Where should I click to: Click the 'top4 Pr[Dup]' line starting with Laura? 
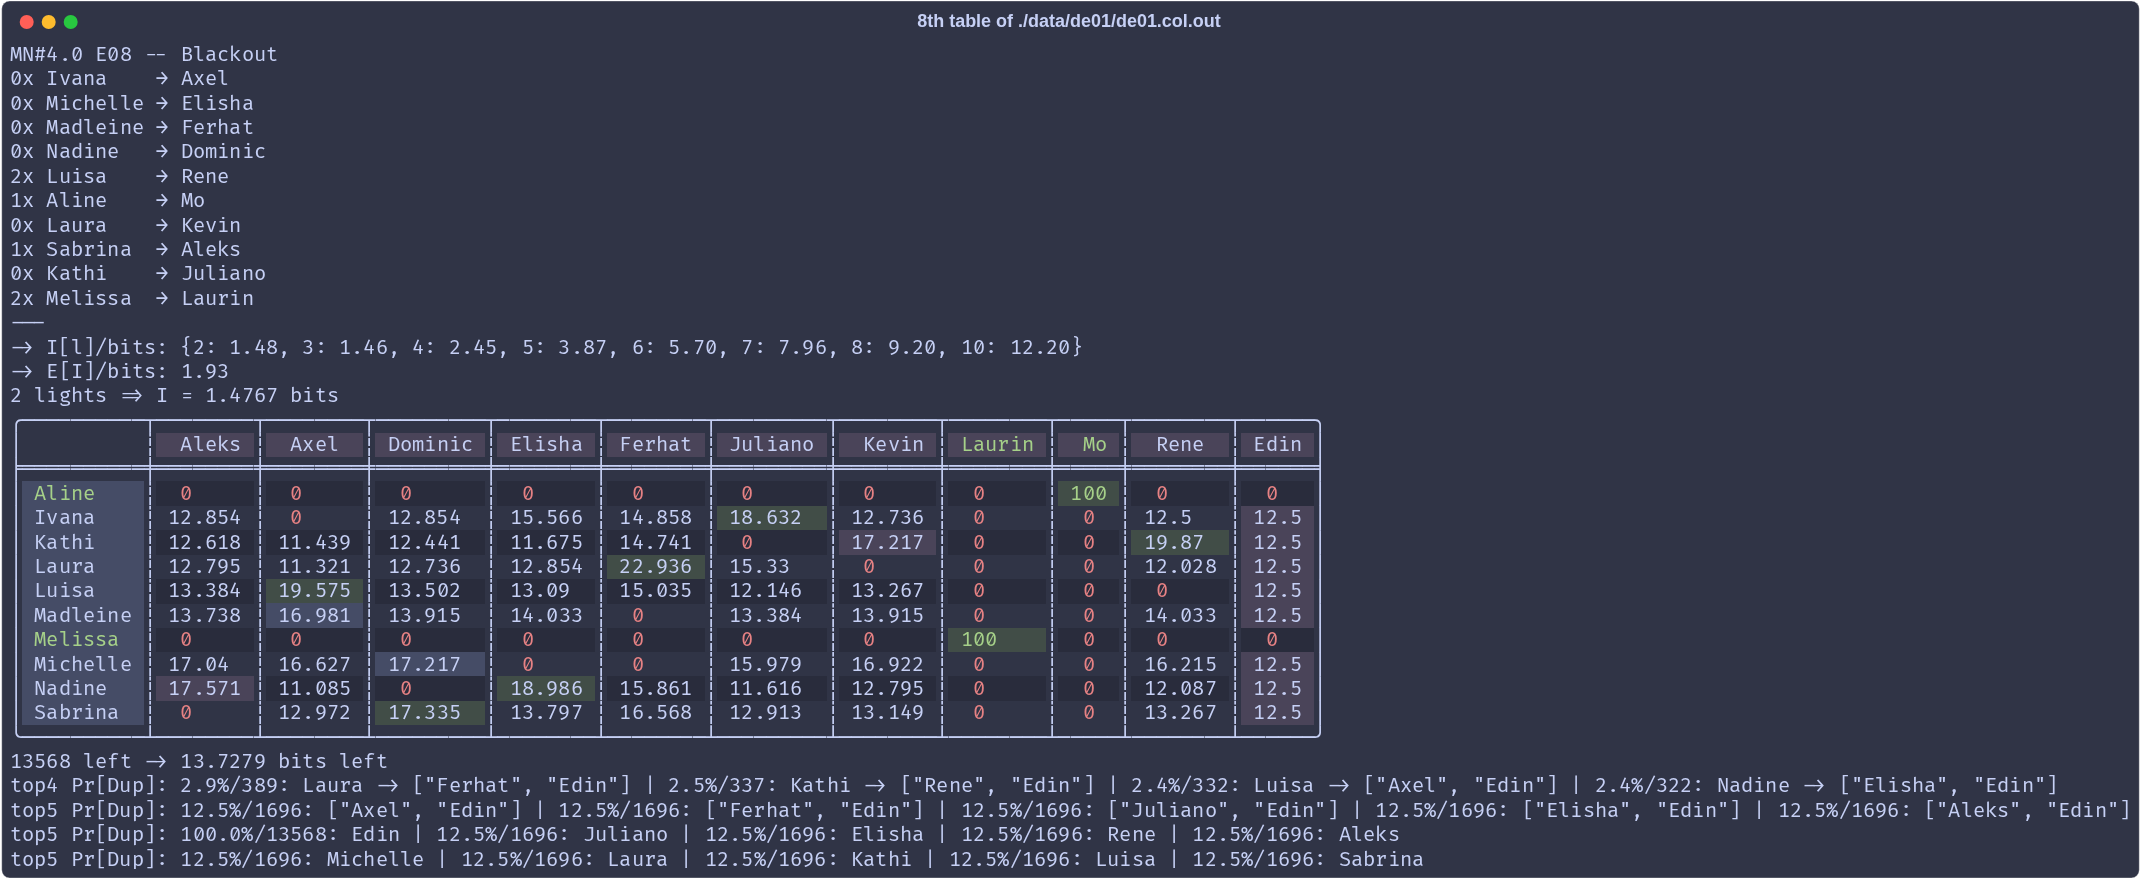[1034, 785]
